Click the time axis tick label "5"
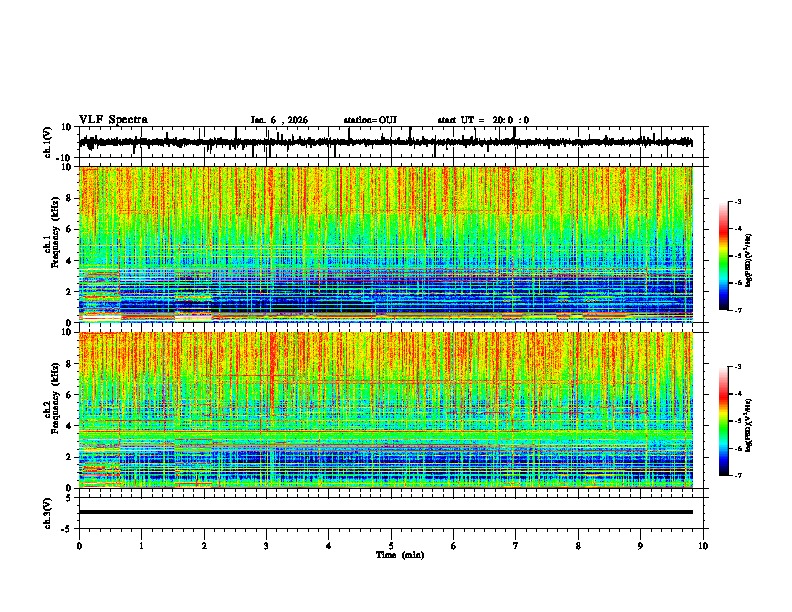This screenshot has width=792, height=612. point(391,546)
